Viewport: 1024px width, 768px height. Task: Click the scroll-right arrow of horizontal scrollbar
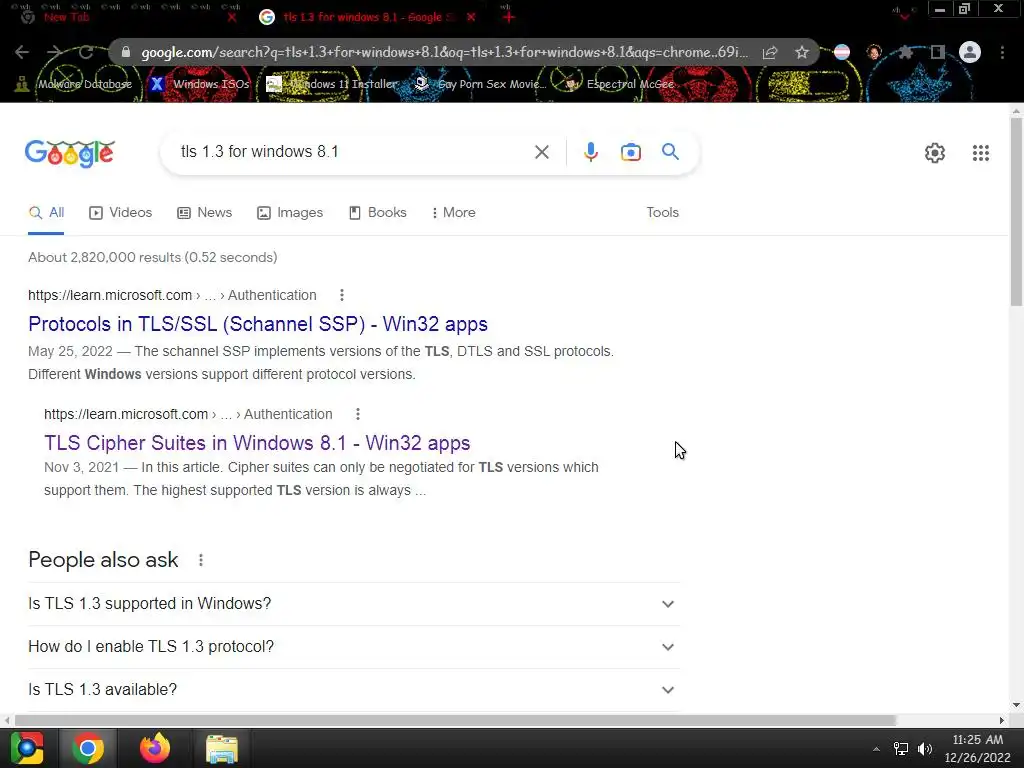[x=1002, y=720]
